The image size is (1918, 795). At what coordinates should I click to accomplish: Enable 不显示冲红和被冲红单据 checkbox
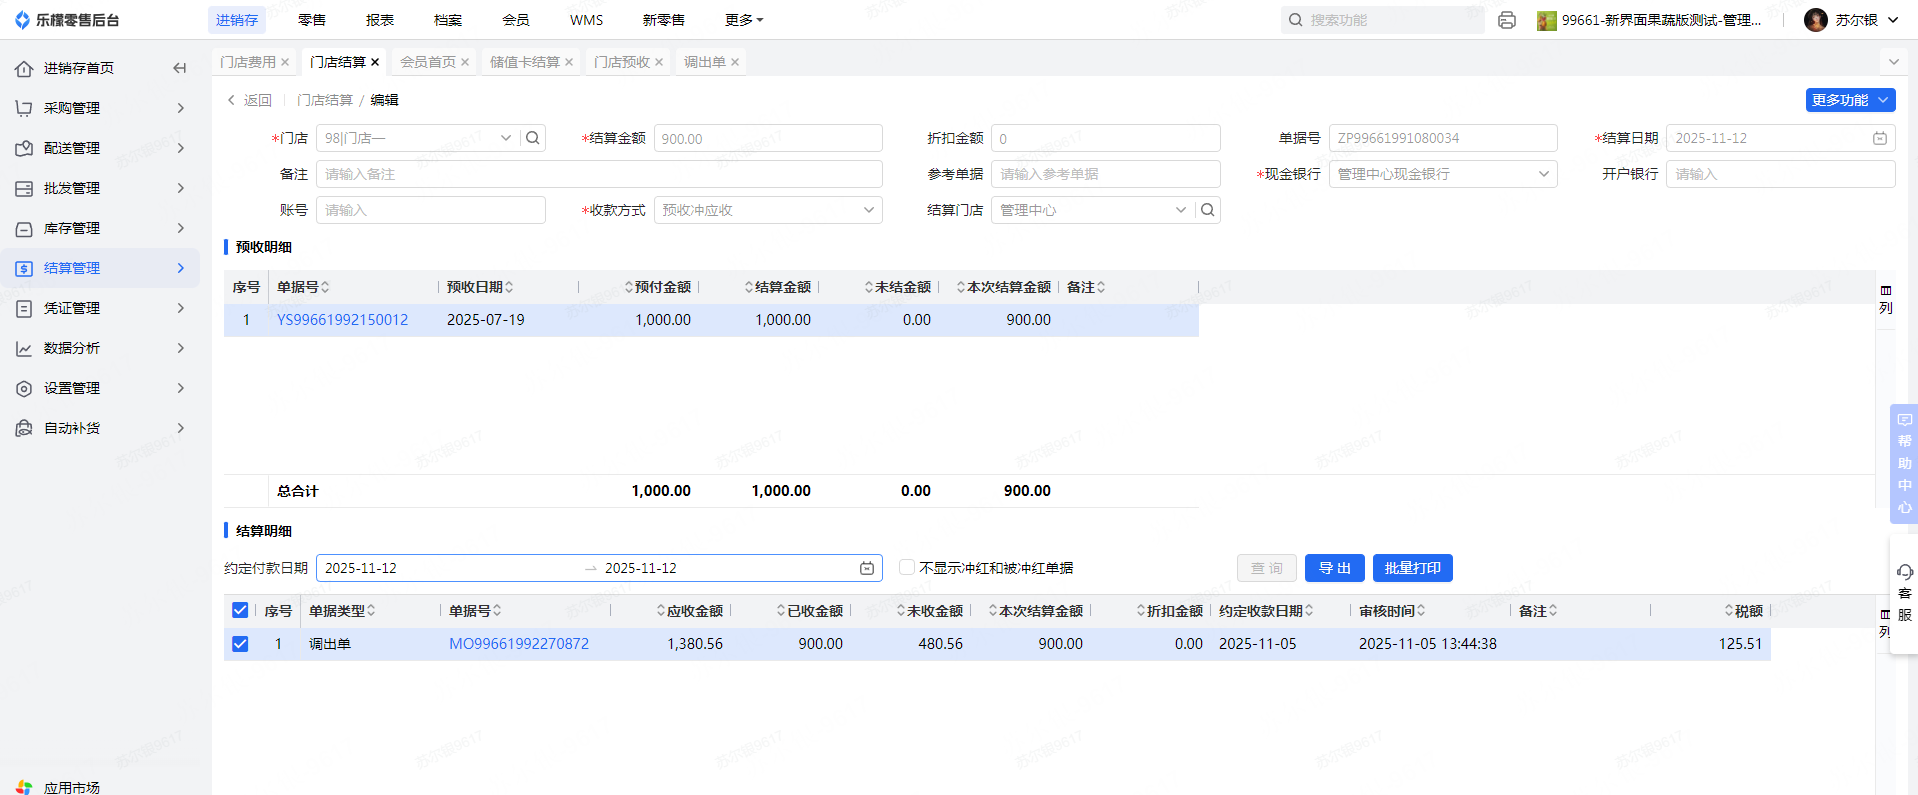[907, 567]
